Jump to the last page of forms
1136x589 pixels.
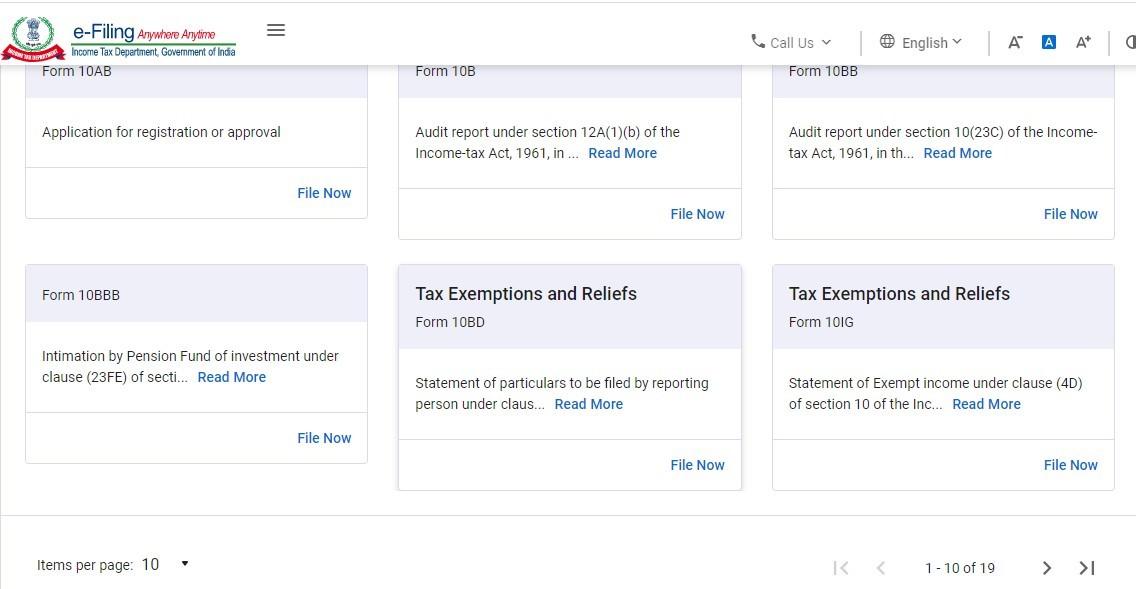[1086, 567]
